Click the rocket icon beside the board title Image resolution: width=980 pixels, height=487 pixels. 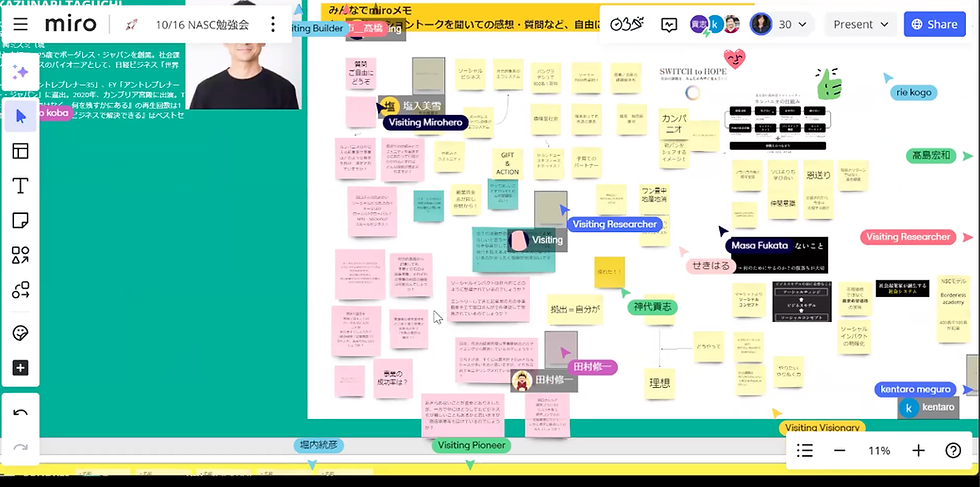pos(132,24)
